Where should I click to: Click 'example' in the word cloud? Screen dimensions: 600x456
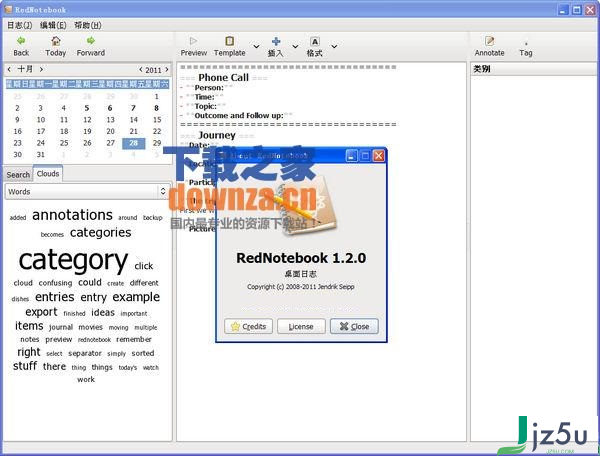click(x=136, y=297)
